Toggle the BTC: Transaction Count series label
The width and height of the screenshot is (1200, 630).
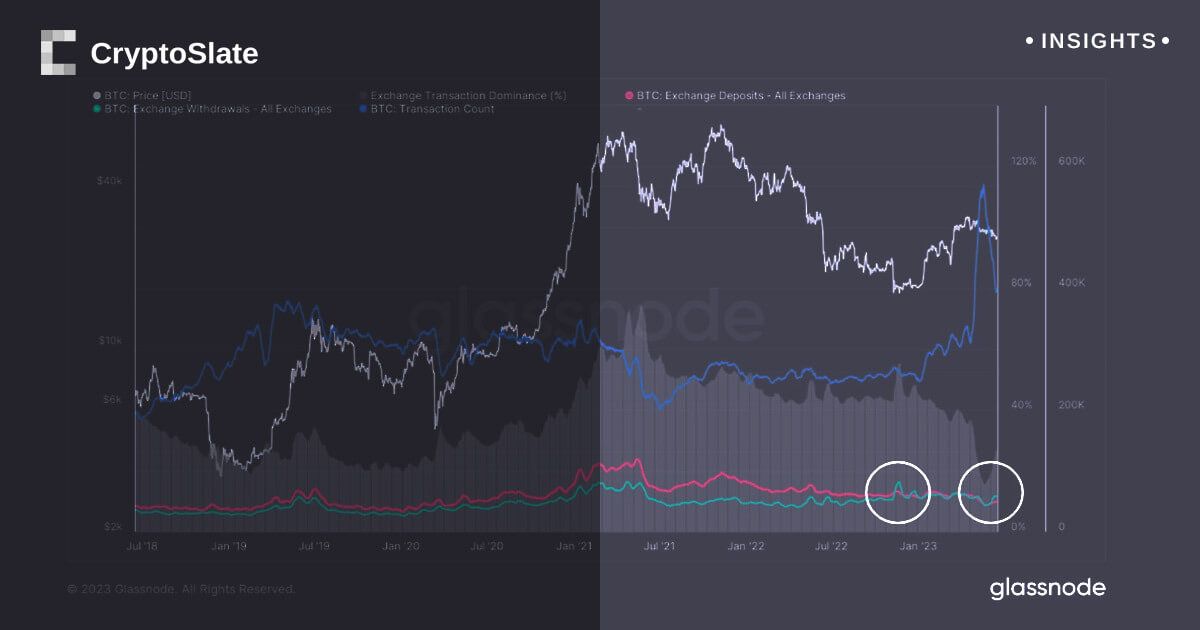432,109
